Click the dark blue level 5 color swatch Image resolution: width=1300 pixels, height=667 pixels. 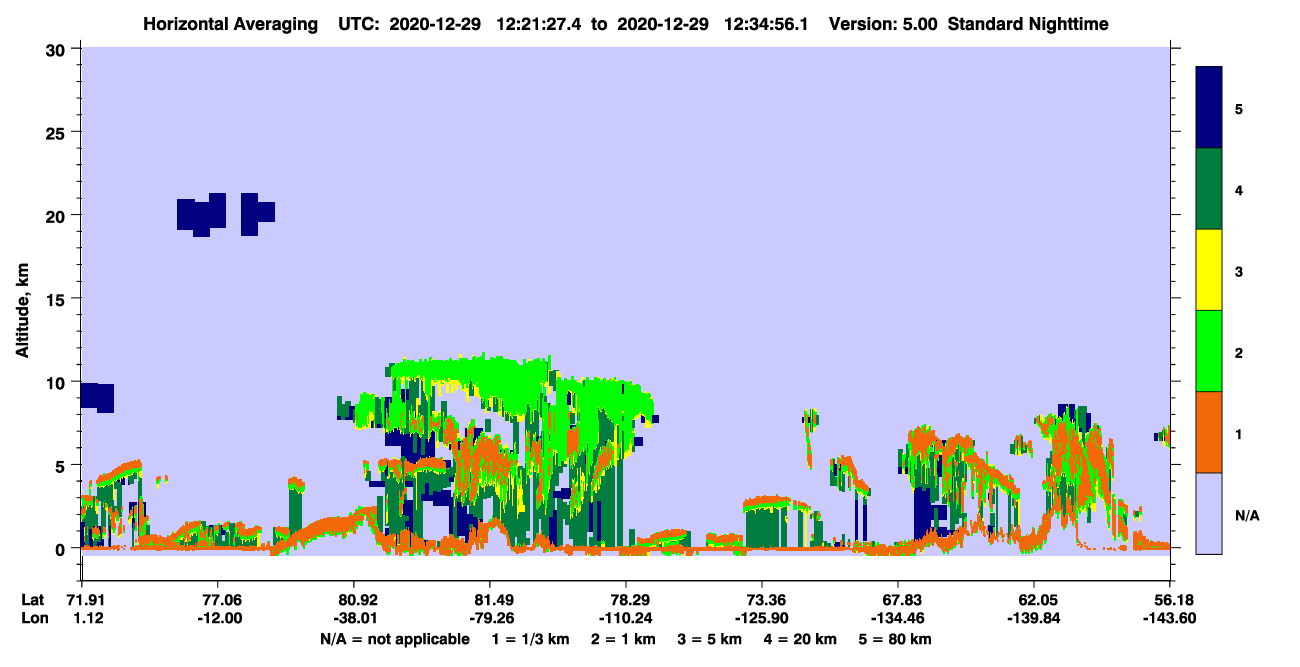[x=1209, y=107]
